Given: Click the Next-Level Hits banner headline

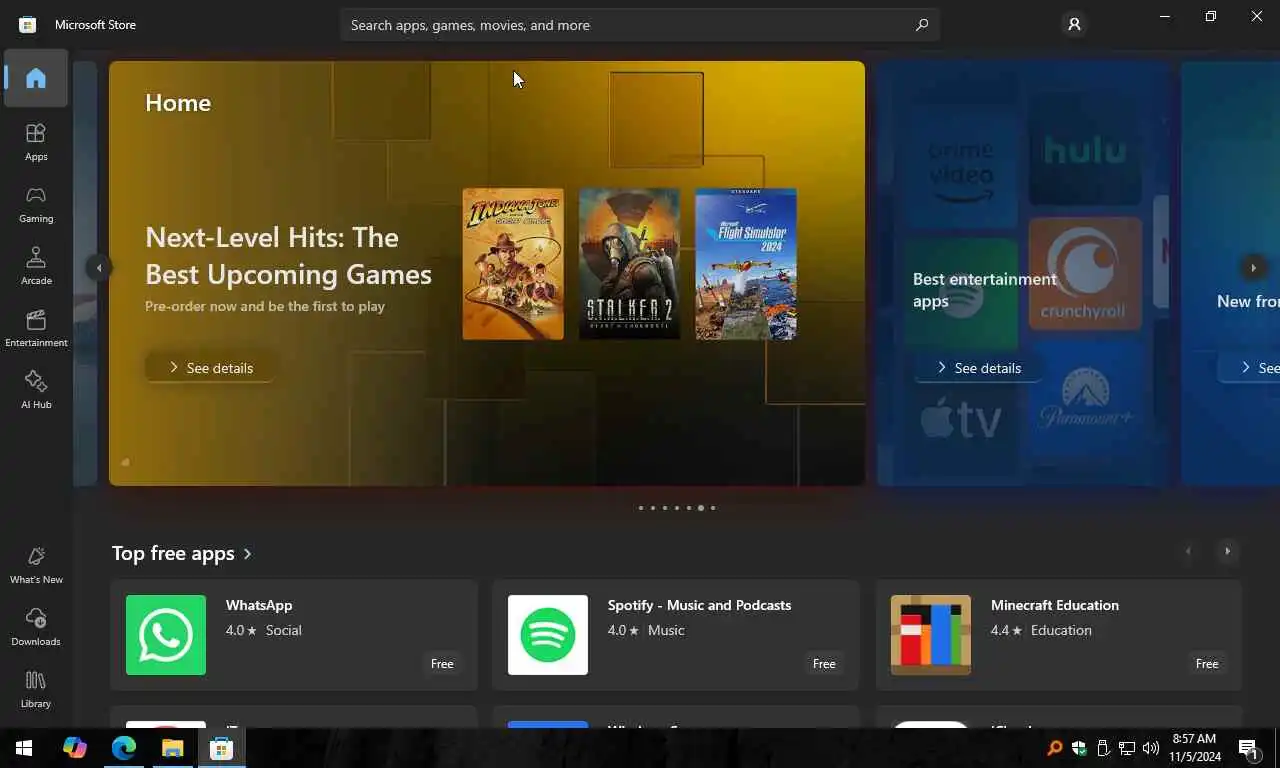Looking at the screenshot, I should (288, 255).
